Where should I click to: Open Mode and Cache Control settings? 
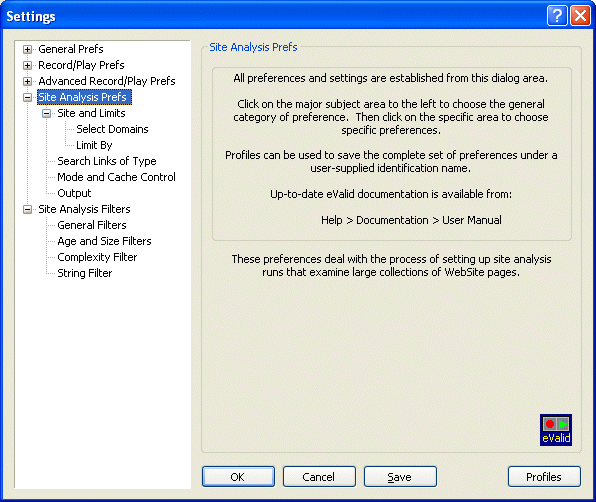pos(116,177)
